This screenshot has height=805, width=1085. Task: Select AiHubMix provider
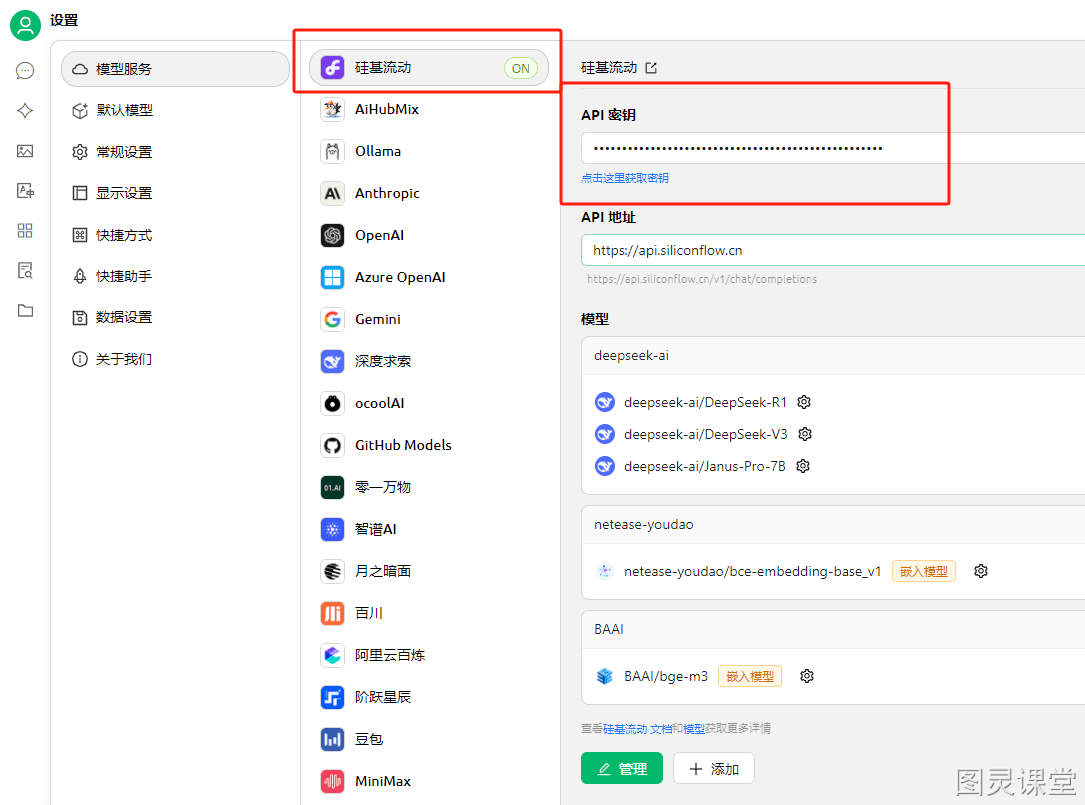(429, 109)
